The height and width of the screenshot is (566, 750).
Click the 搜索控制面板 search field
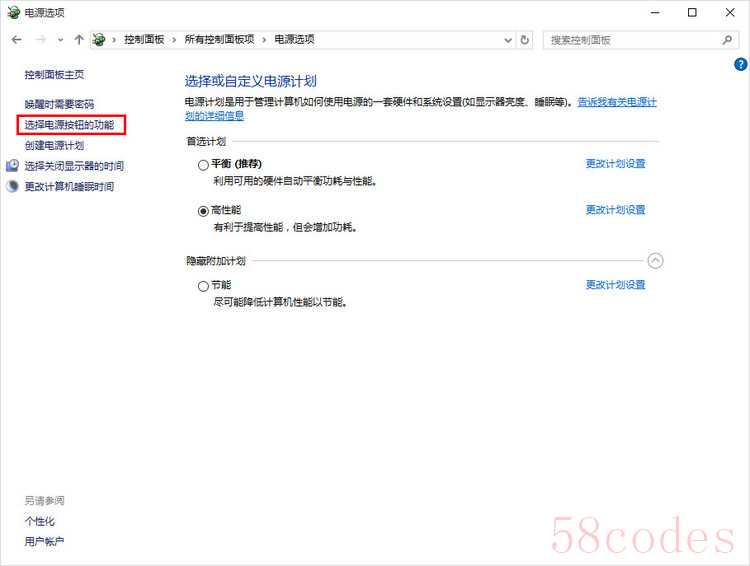pos(630,40)
